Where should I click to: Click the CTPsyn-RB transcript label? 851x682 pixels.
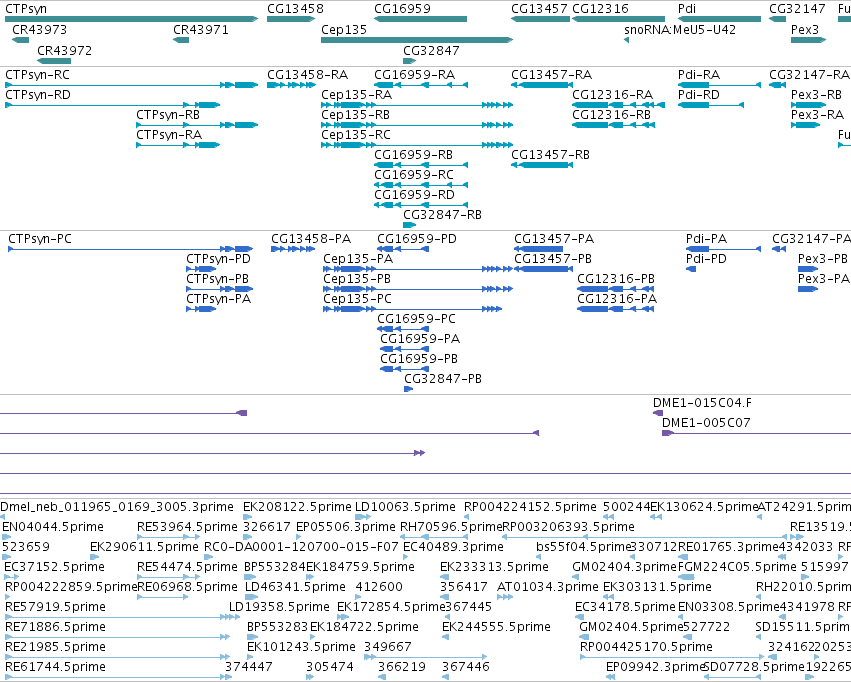tap(168, 115)
